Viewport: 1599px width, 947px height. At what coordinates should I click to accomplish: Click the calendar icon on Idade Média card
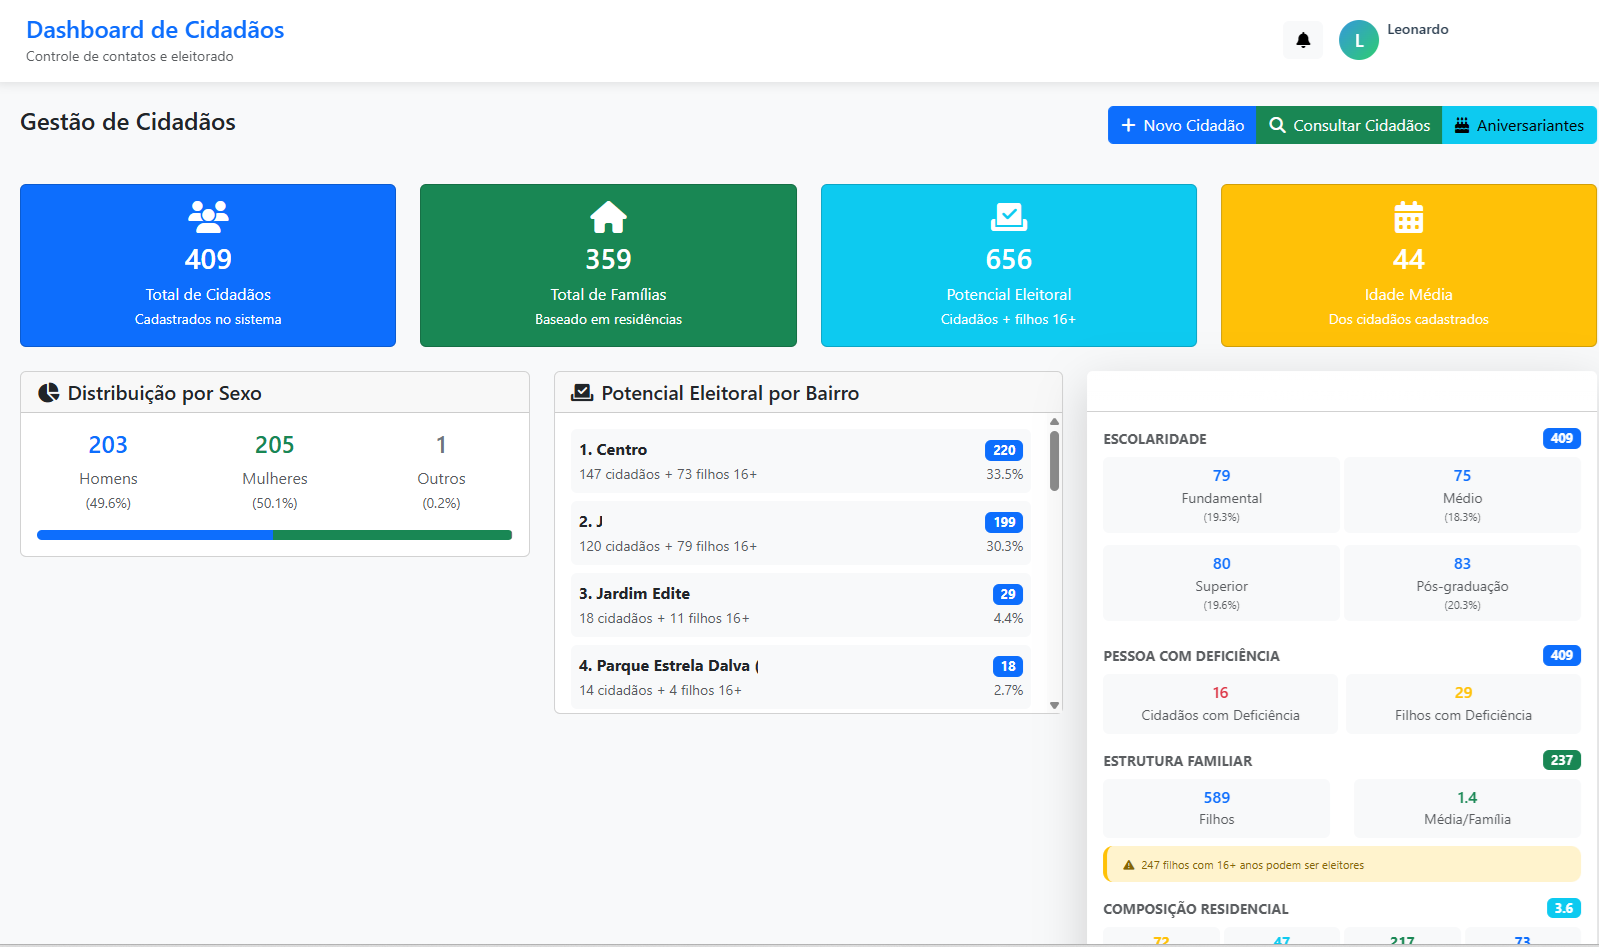(x=1408, y=216)
